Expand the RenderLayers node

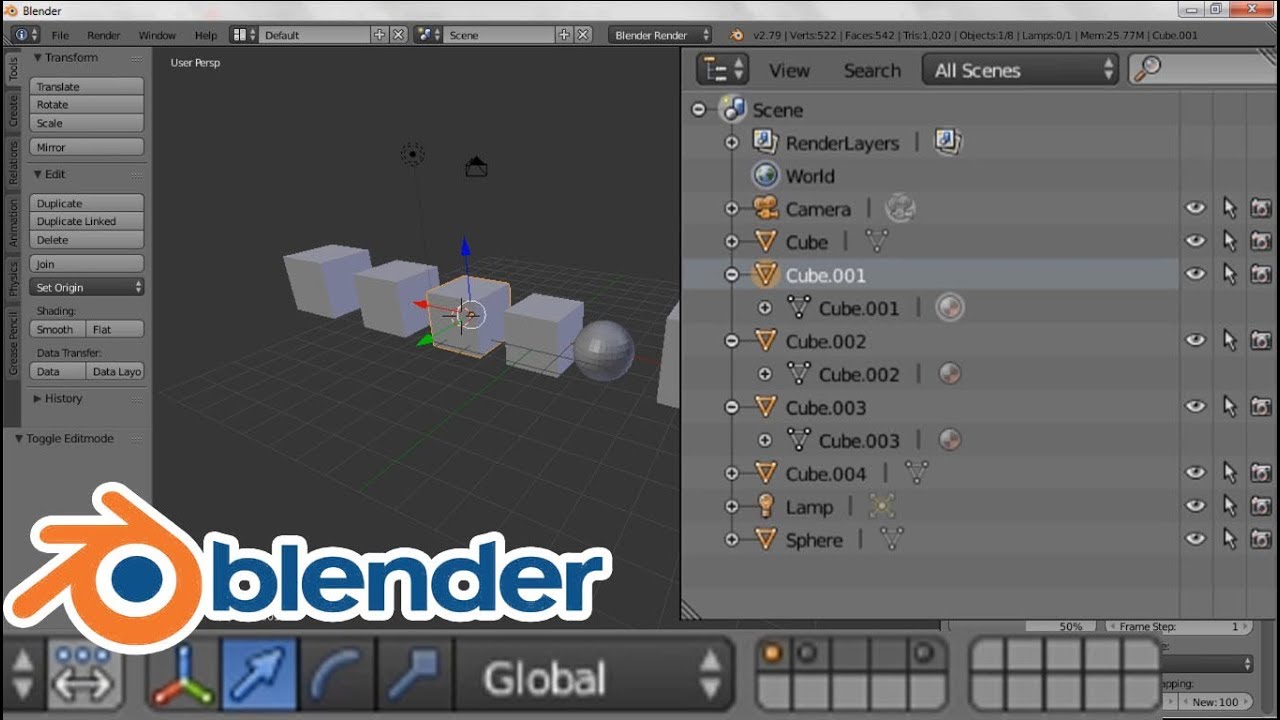click(732, 143)
